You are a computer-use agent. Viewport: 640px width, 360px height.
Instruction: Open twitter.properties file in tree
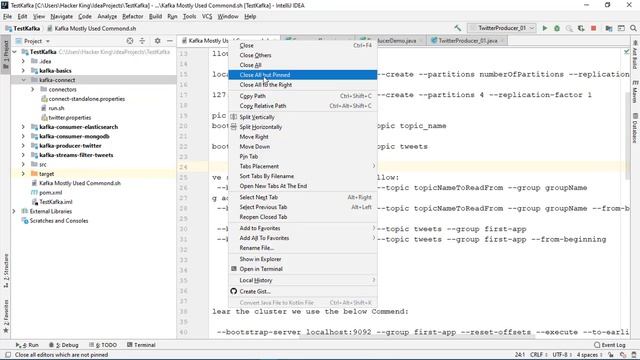coord(69,118)
